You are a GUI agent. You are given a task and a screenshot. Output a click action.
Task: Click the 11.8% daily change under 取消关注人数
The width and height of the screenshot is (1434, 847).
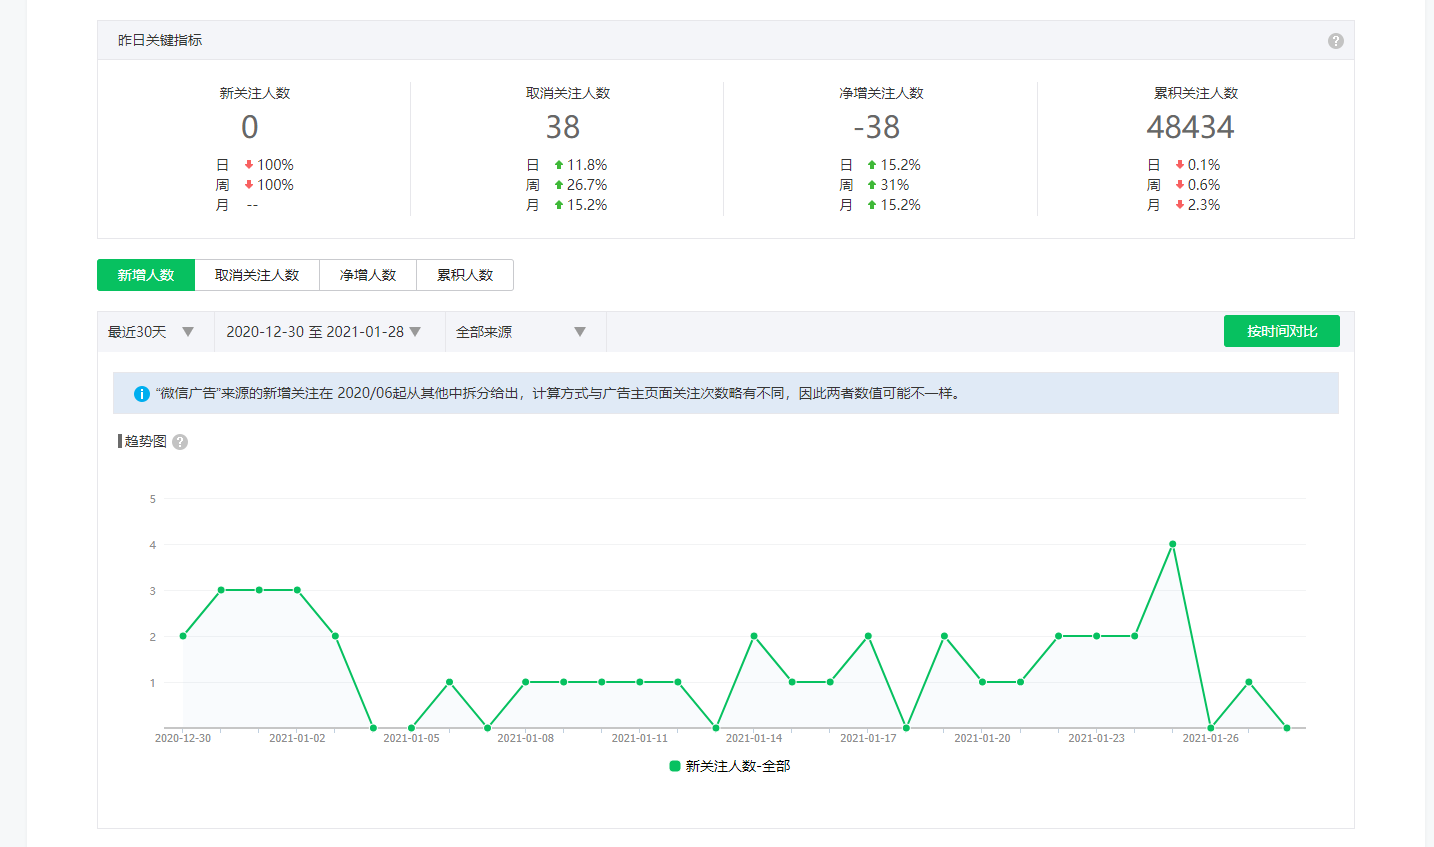(x=587, y=165)
